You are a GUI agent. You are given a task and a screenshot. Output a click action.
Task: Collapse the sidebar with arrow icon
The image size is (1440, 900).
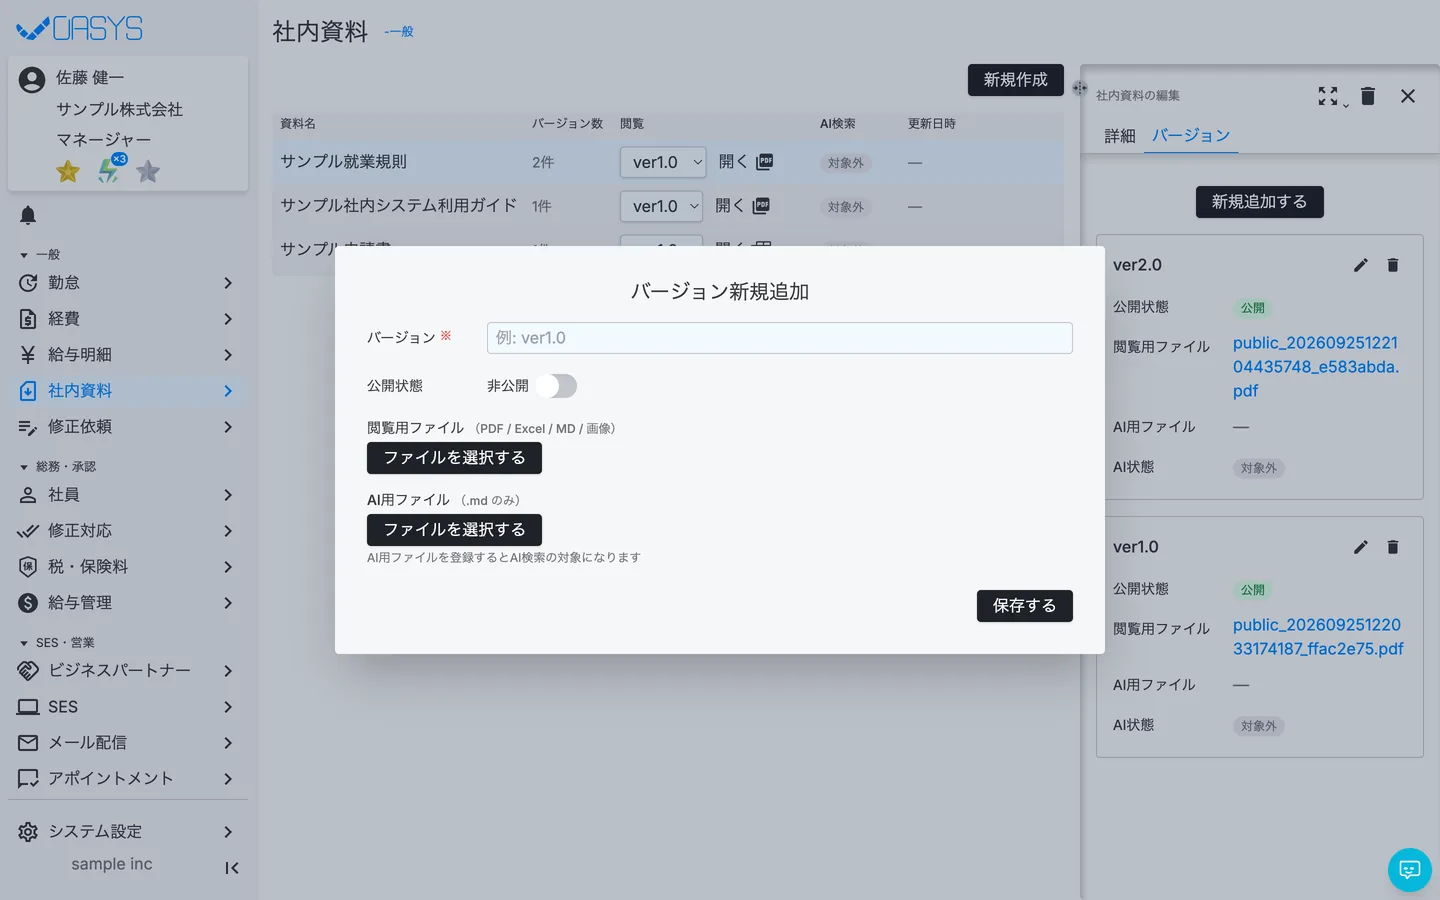[x=231, y=868]
